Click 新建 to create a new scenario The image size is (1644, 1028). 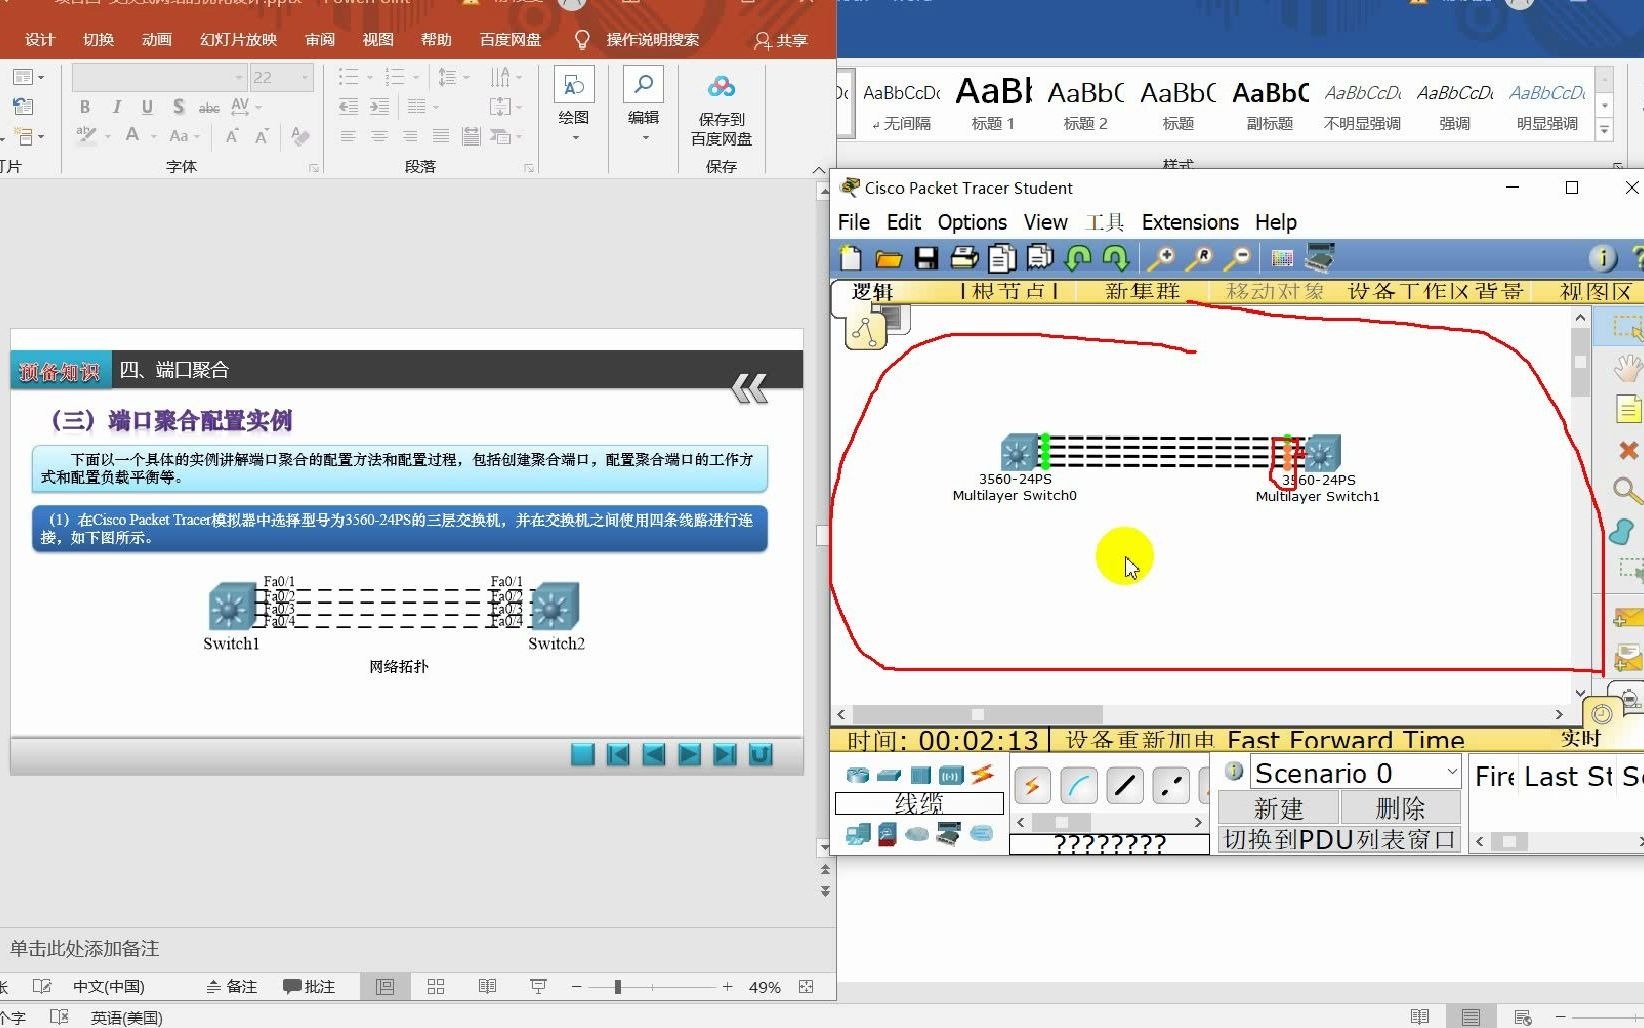click(1278, 807)
